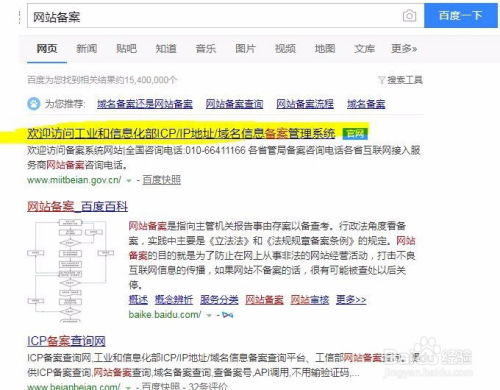
Task: Select the 网页 tab
Action: [x=47, y=49]
